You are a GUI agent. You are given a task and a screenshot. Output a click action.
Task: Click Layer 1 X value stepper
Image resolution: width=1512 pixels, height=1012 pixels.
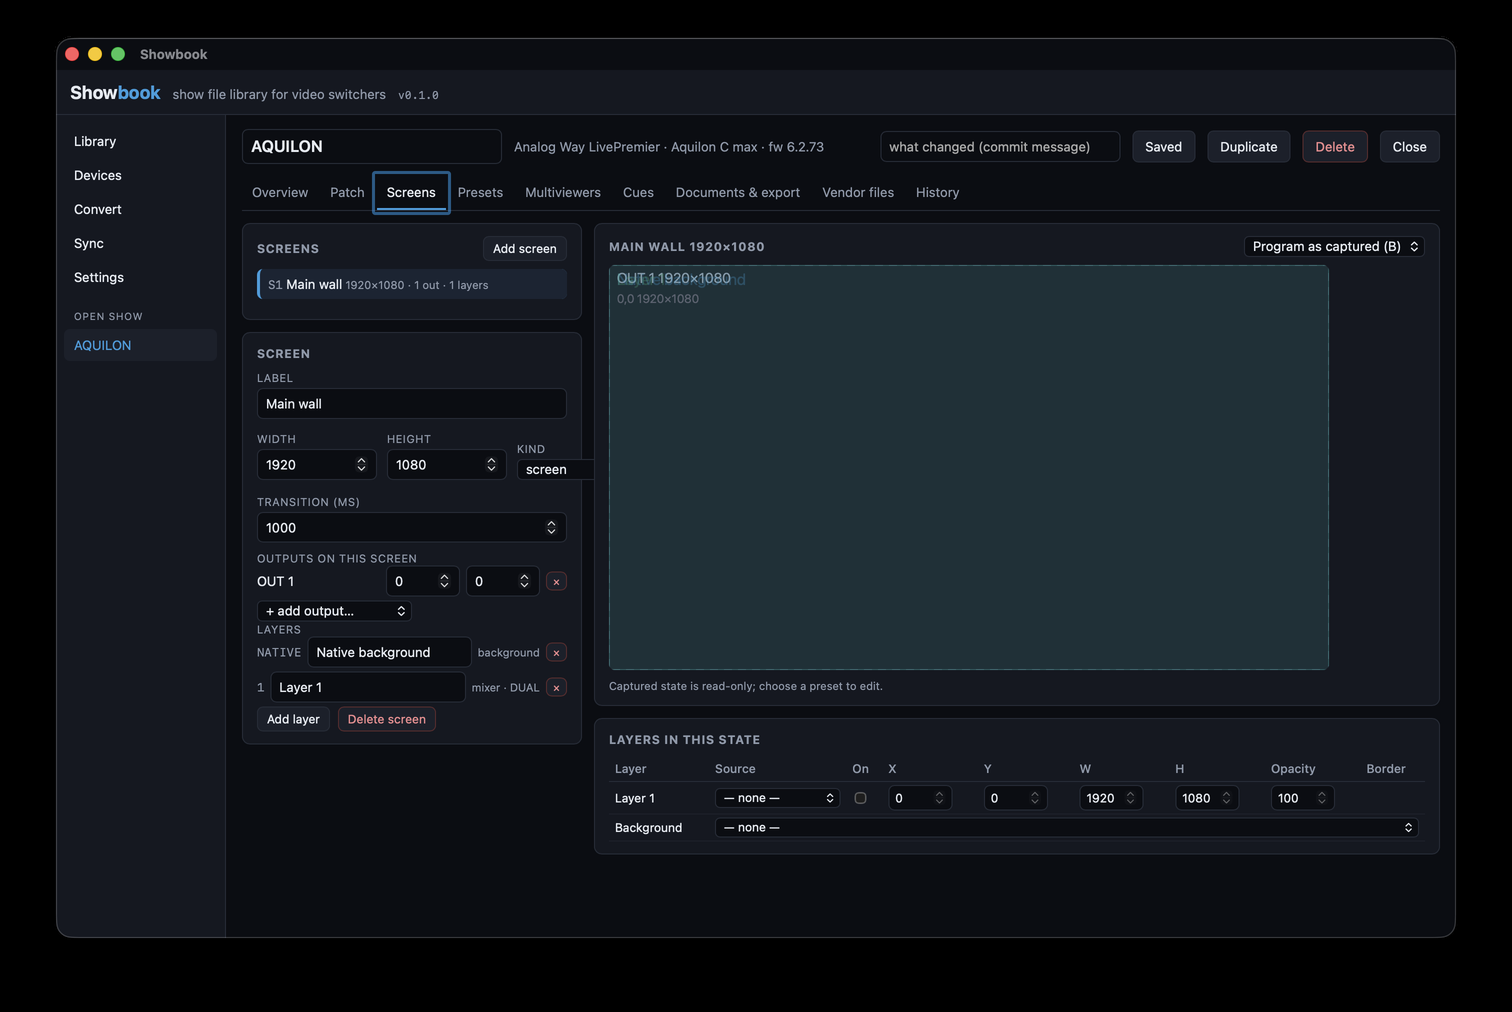(939, 798)
